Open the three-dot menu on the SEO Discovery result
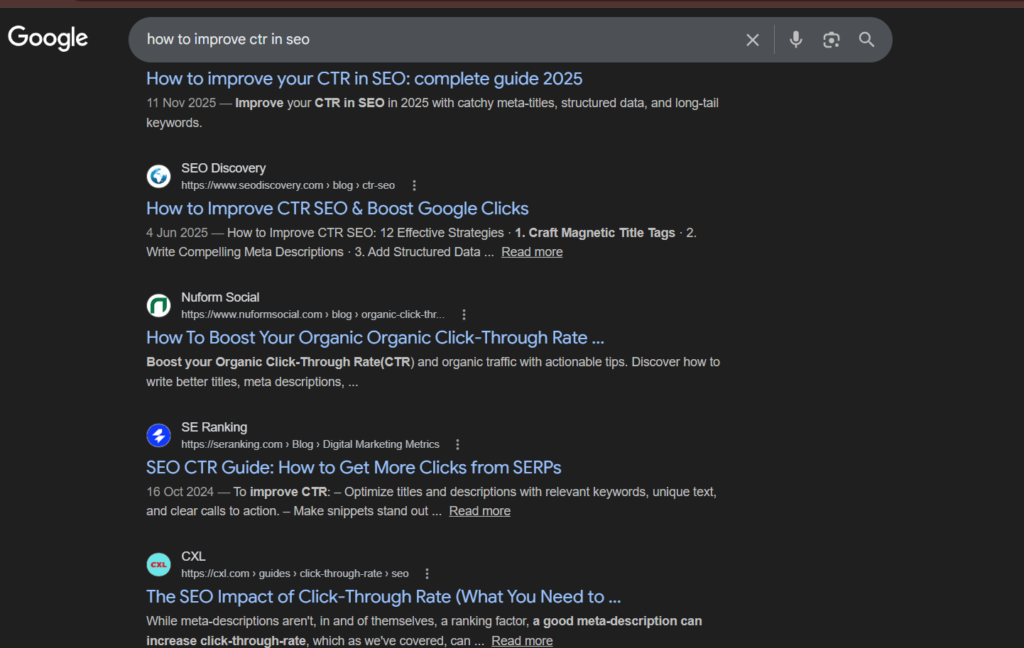The image size is (1024, 648). click(413, 184)
